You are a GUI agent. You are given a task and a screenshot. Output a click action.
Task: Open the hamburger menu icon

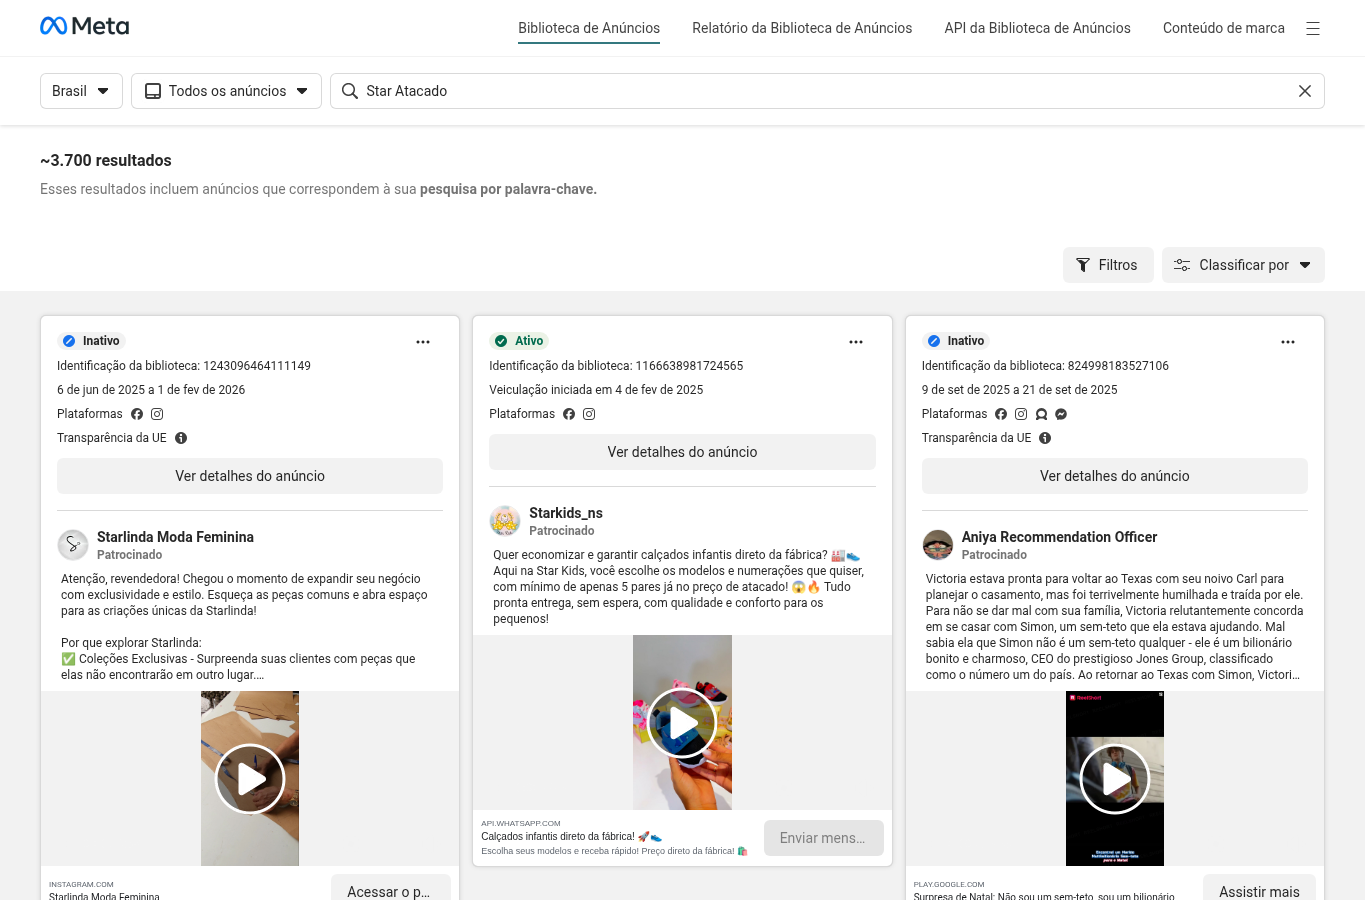(1313, 29)
